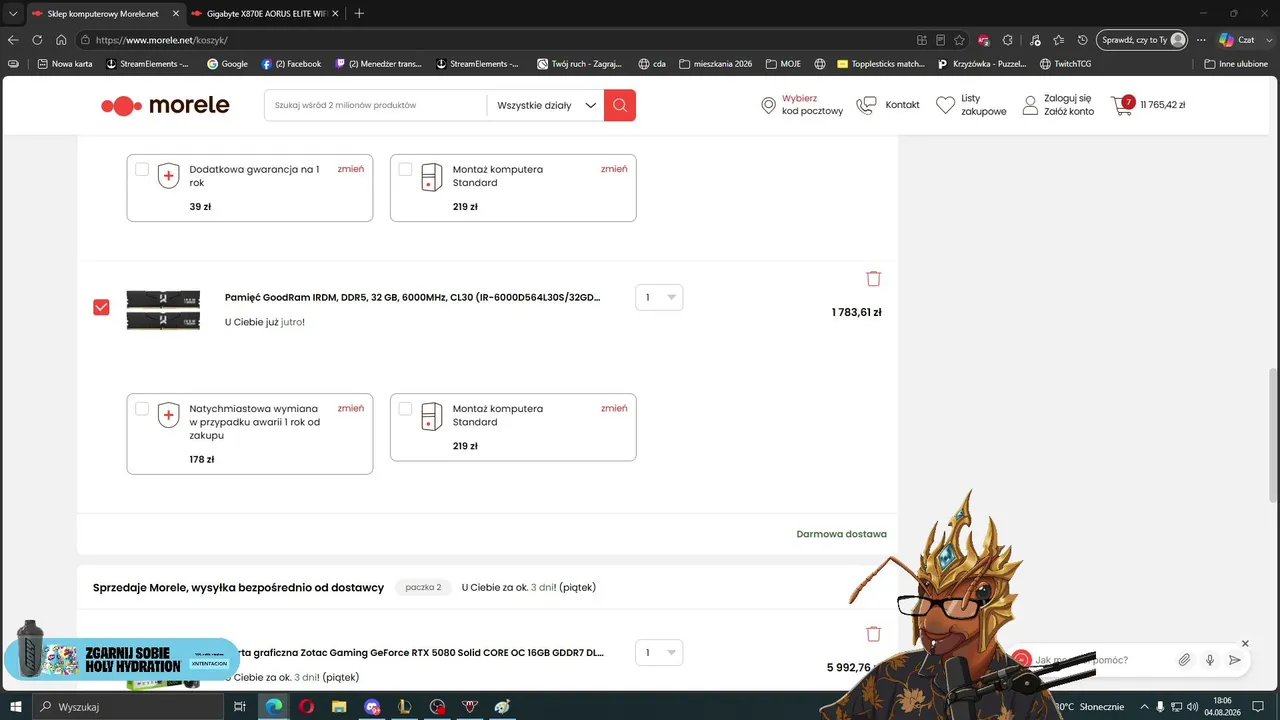Open the mieszkania 2026 bookmark folder
Image resolution: width=1280 pixels, height=720 pixels.
point(715,64)
